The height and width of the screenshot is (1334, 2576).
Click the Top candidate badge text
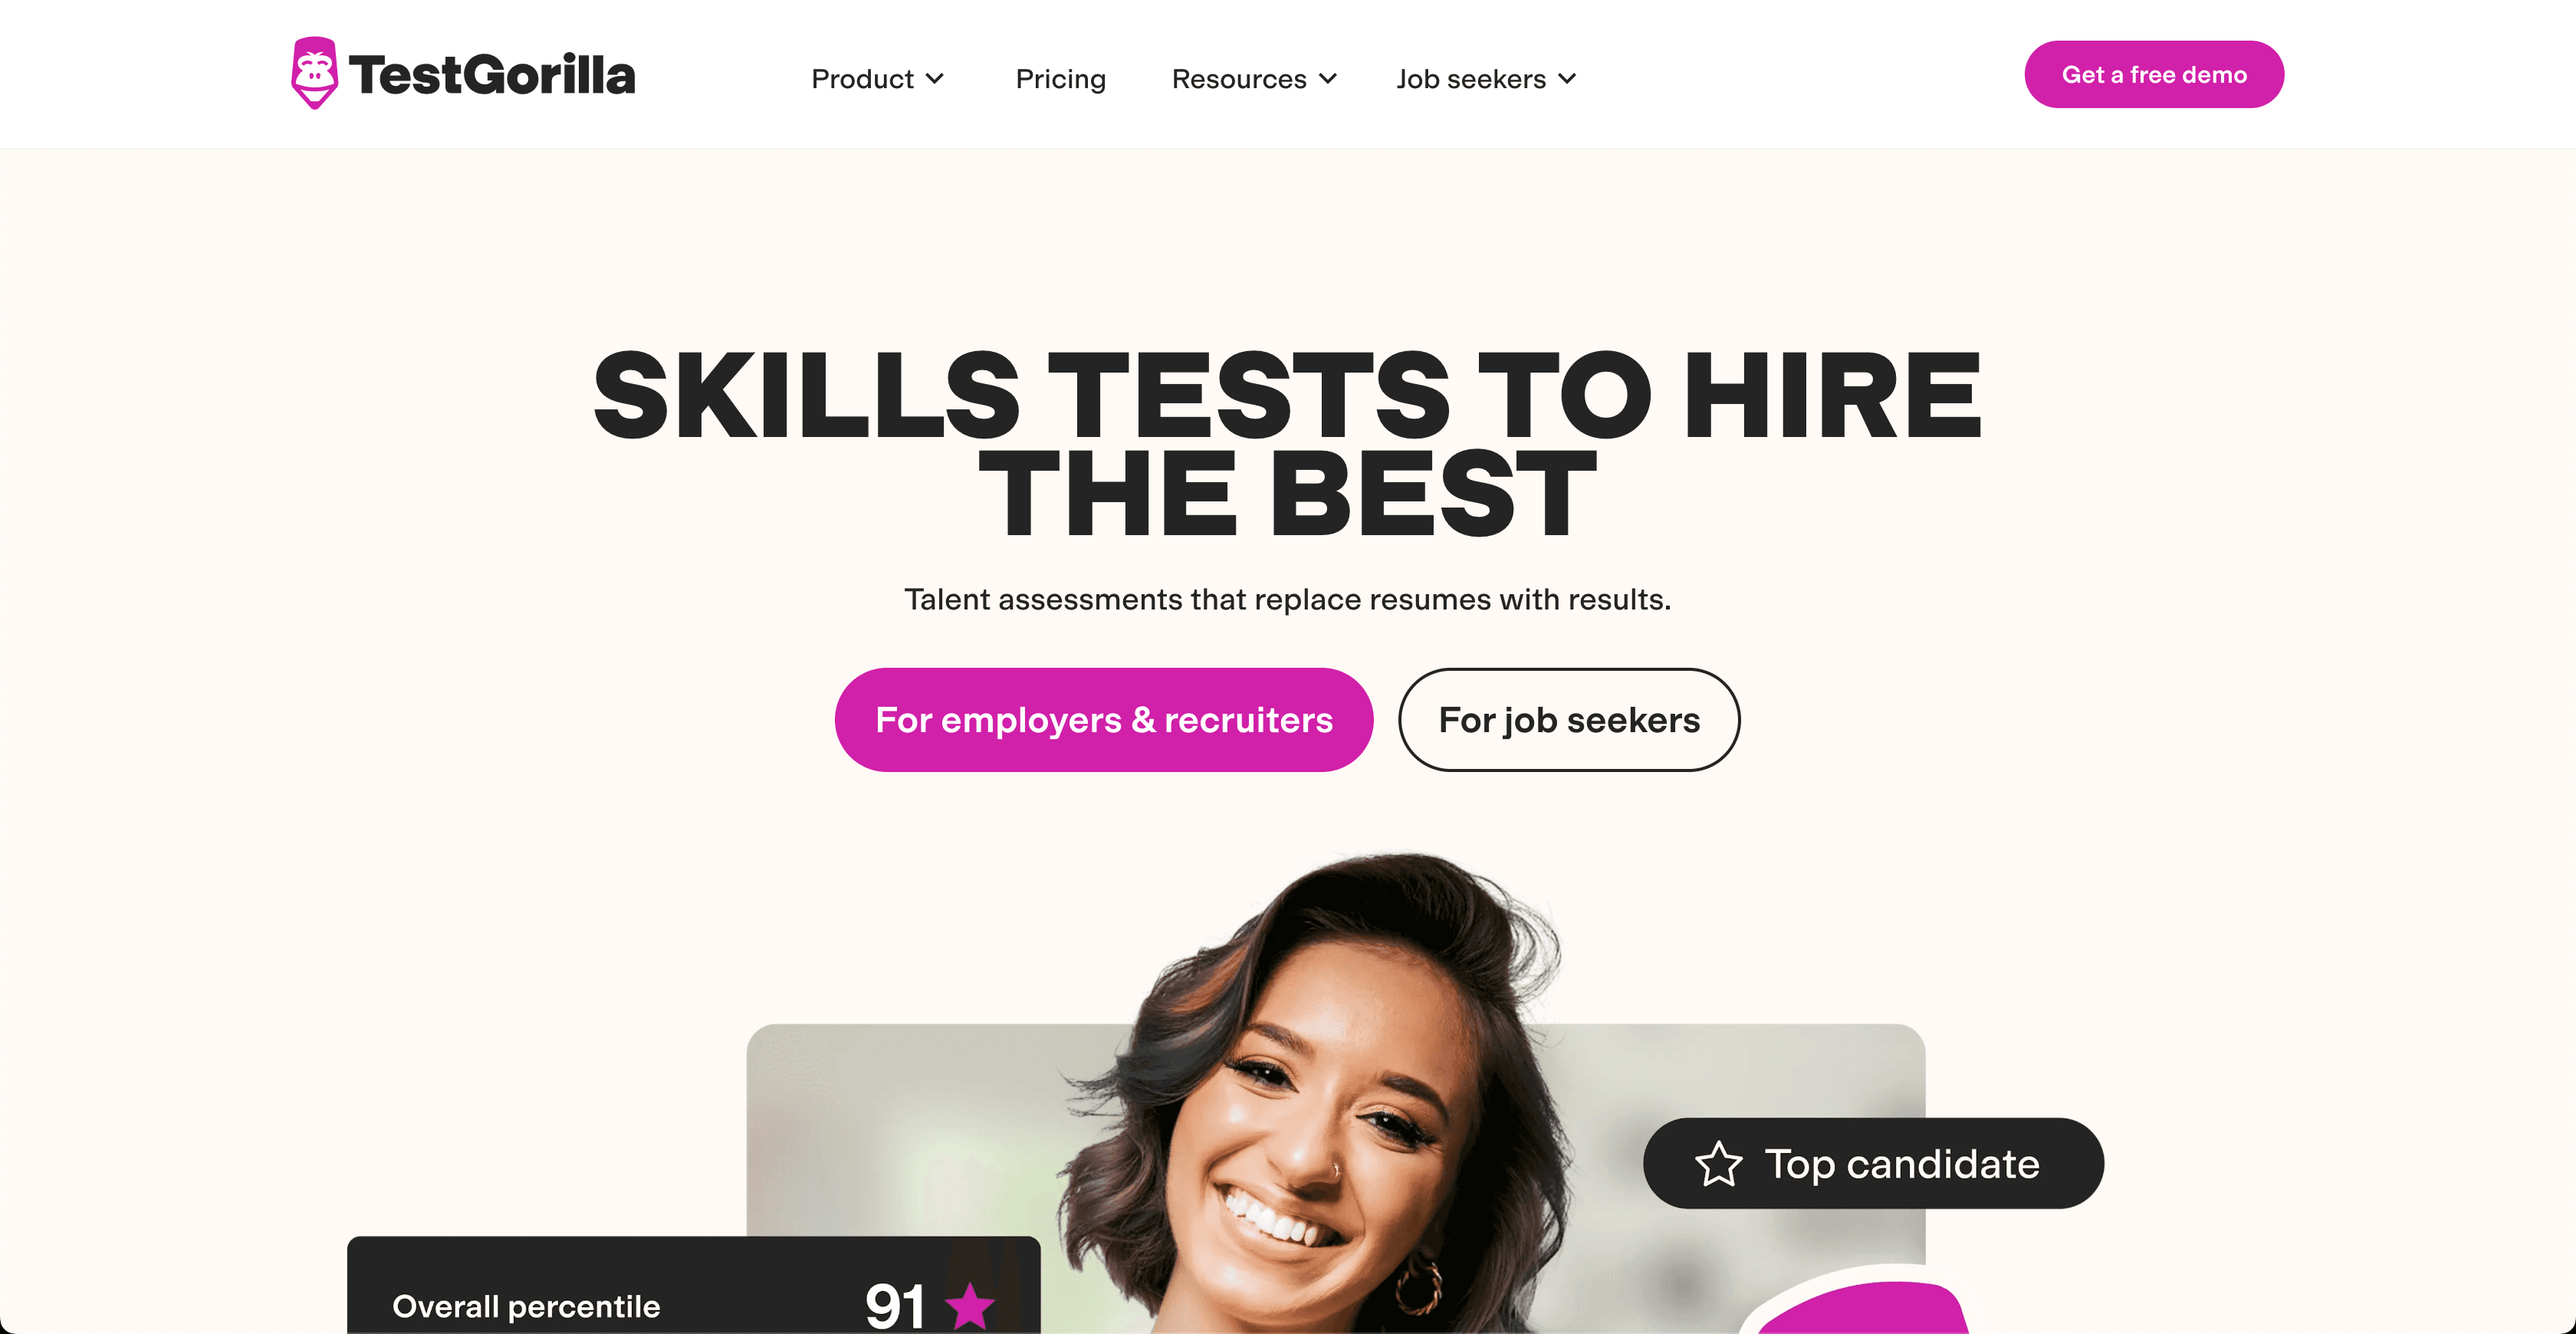click(1902, 1164)
